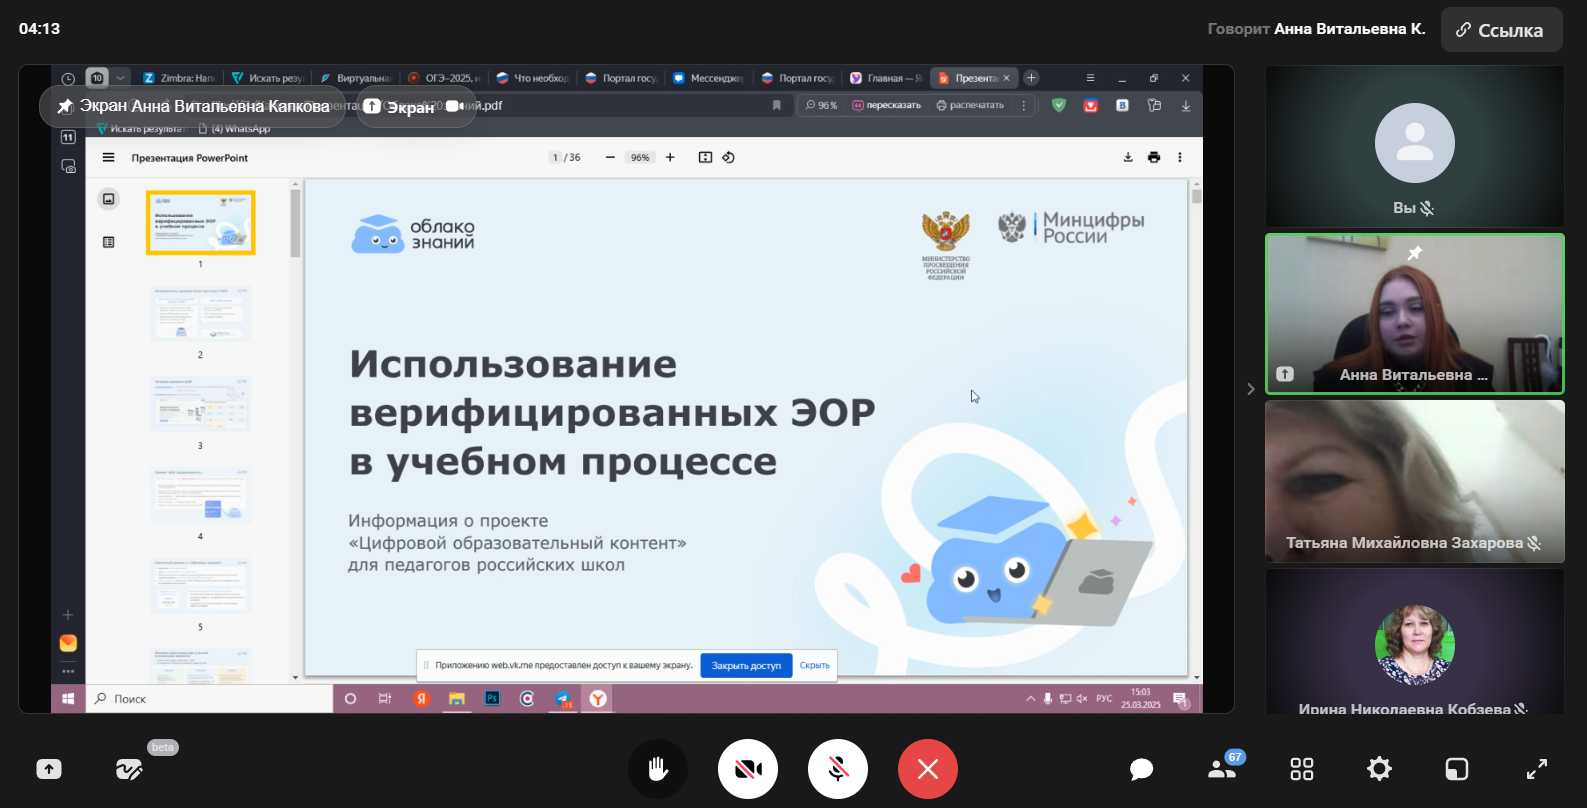Screen dimensions: 1587x808
Task: Open the beta whiteboard drawing tool
Action: click(129, 768)
